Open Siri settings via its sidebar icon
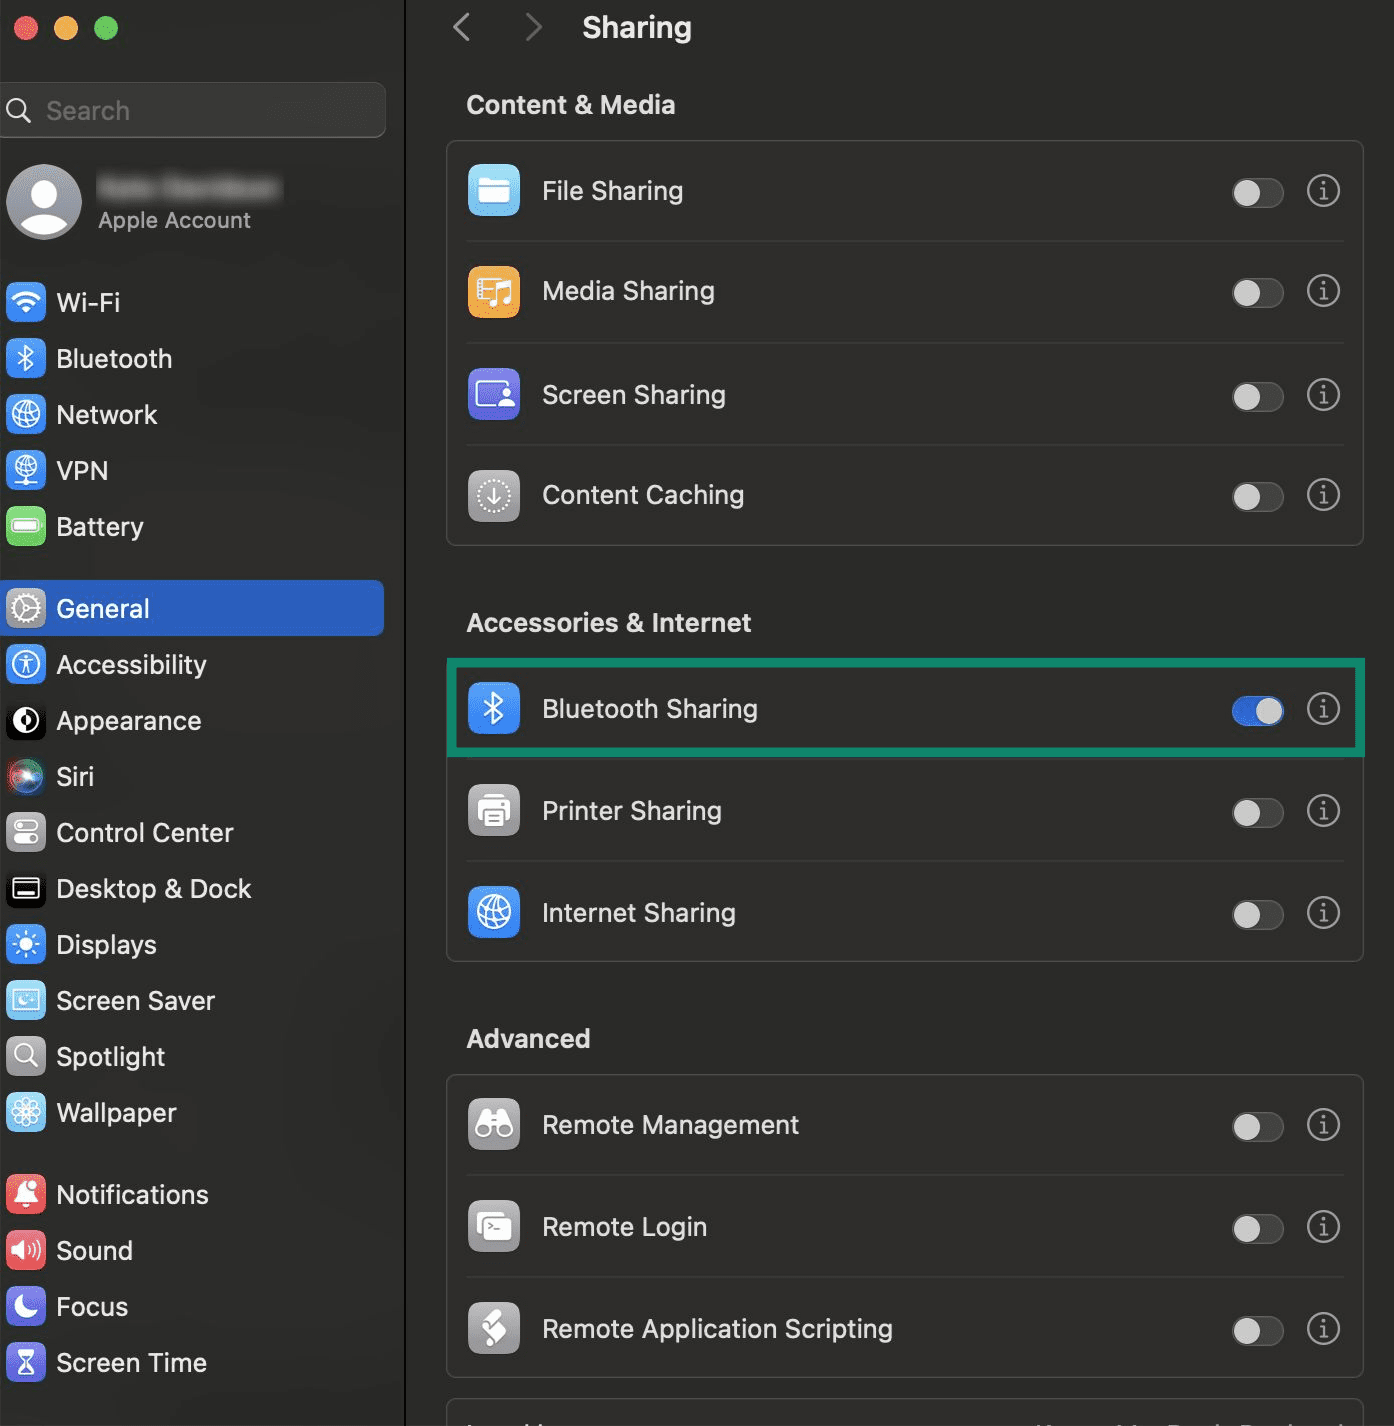This screenshot has height=1426, width=1394. point(25,776)
